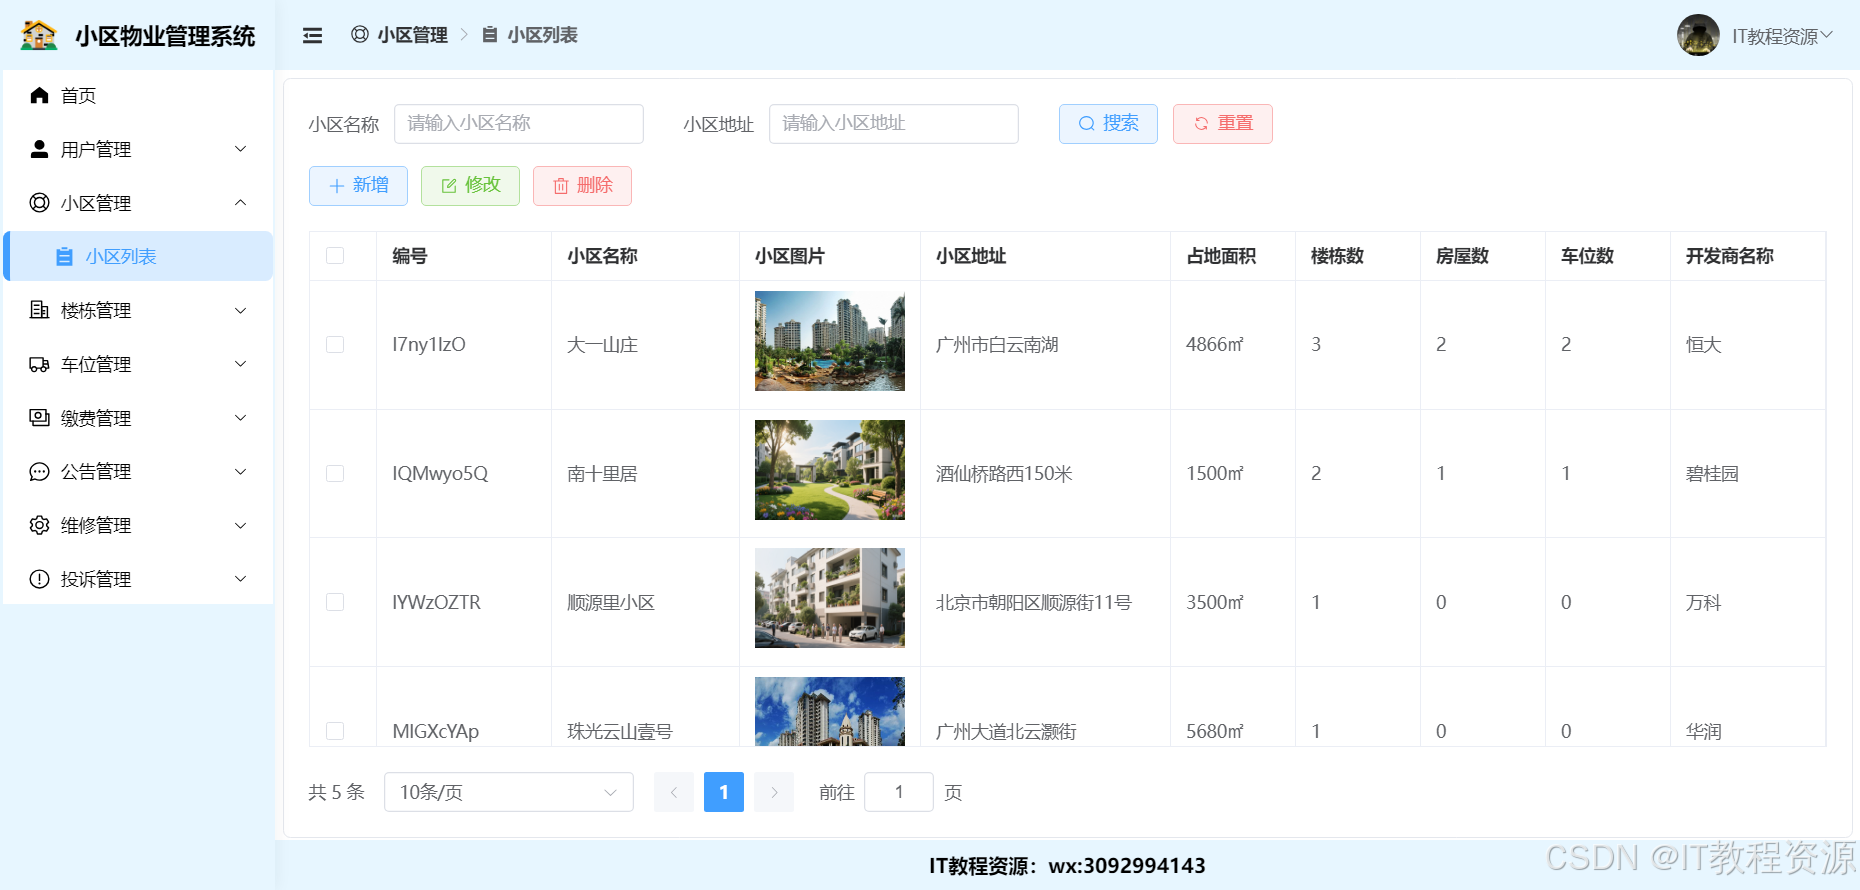
Task: Select row IQMwyo5Q checkbox
Action: point(335,473)
